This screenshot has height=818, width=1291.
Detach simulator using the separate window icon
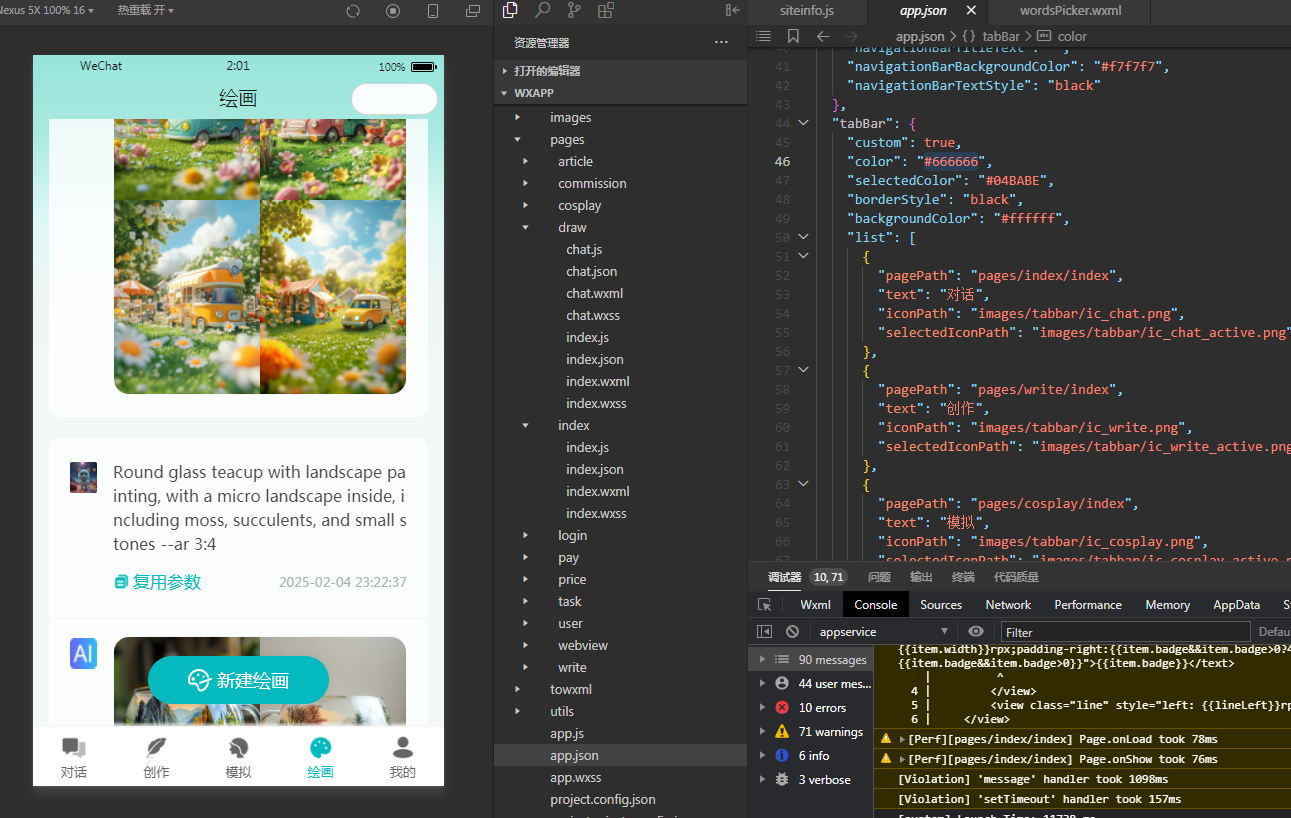pos(473,11)
